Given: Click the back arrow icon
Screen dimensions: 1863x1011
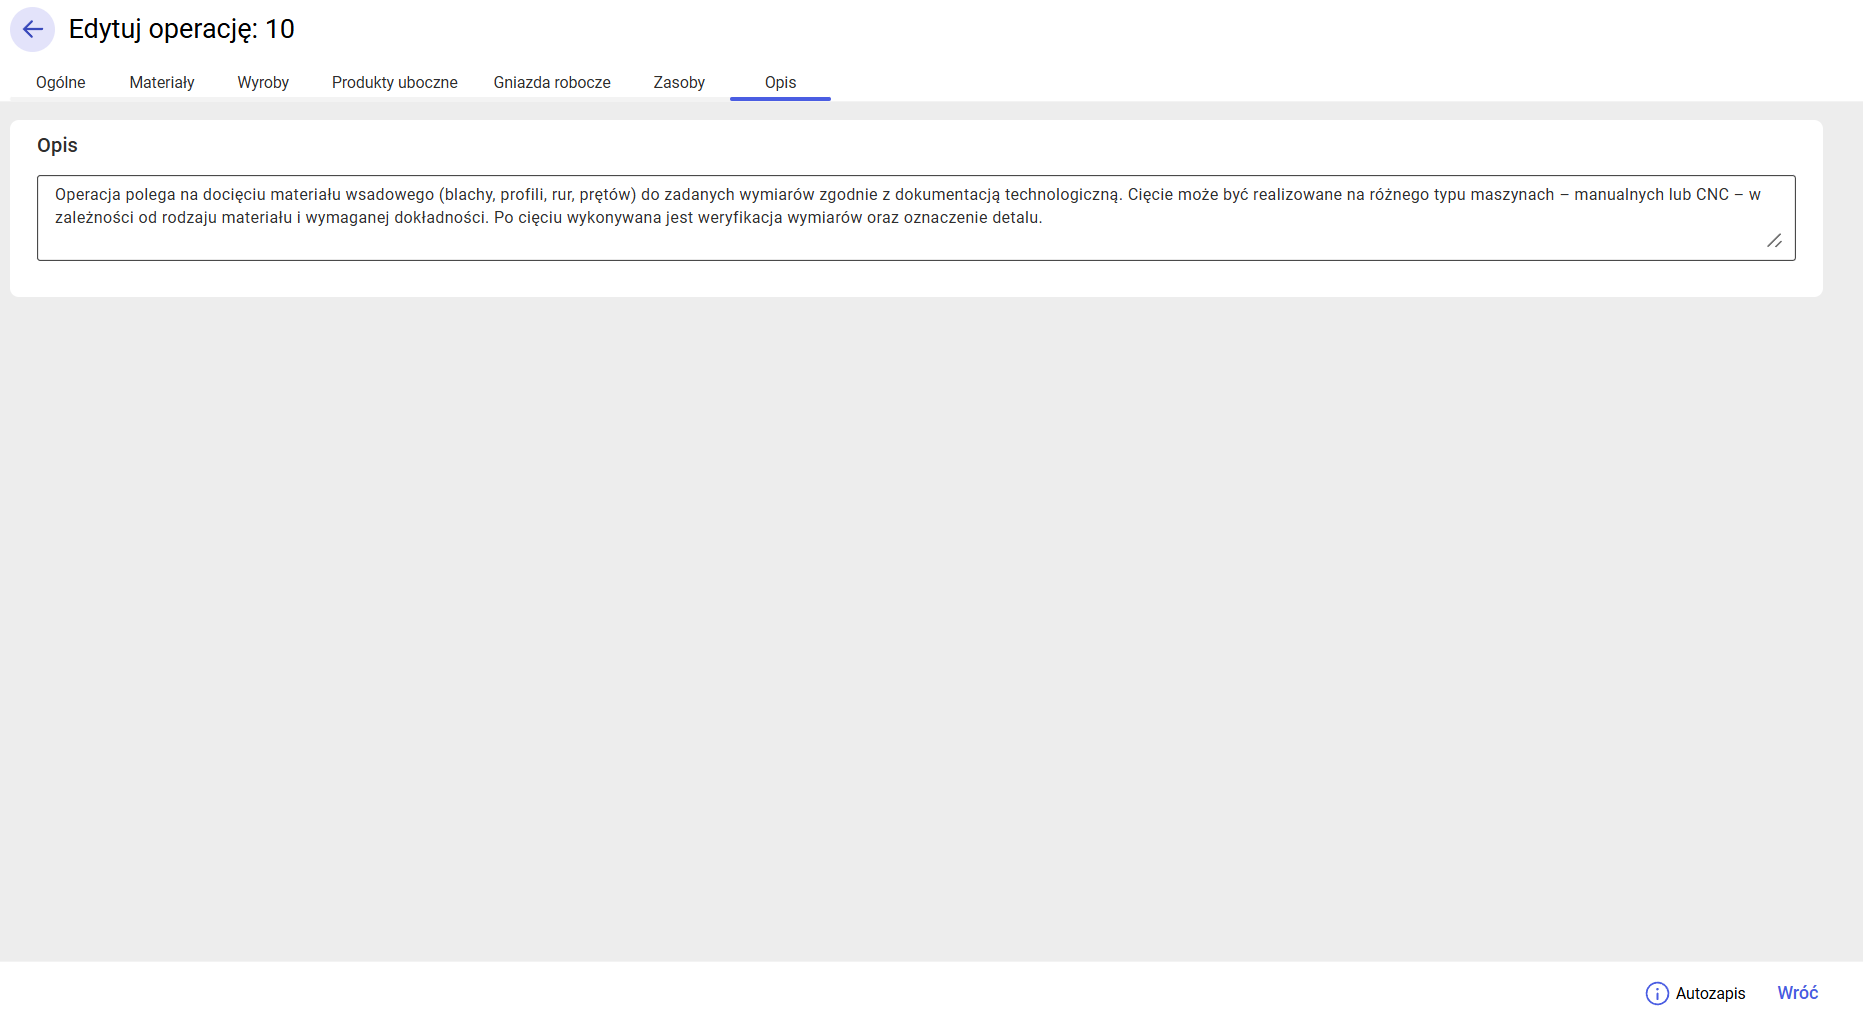Looking at the screenshot, I should pyautogui.click(x=32, y=29).
